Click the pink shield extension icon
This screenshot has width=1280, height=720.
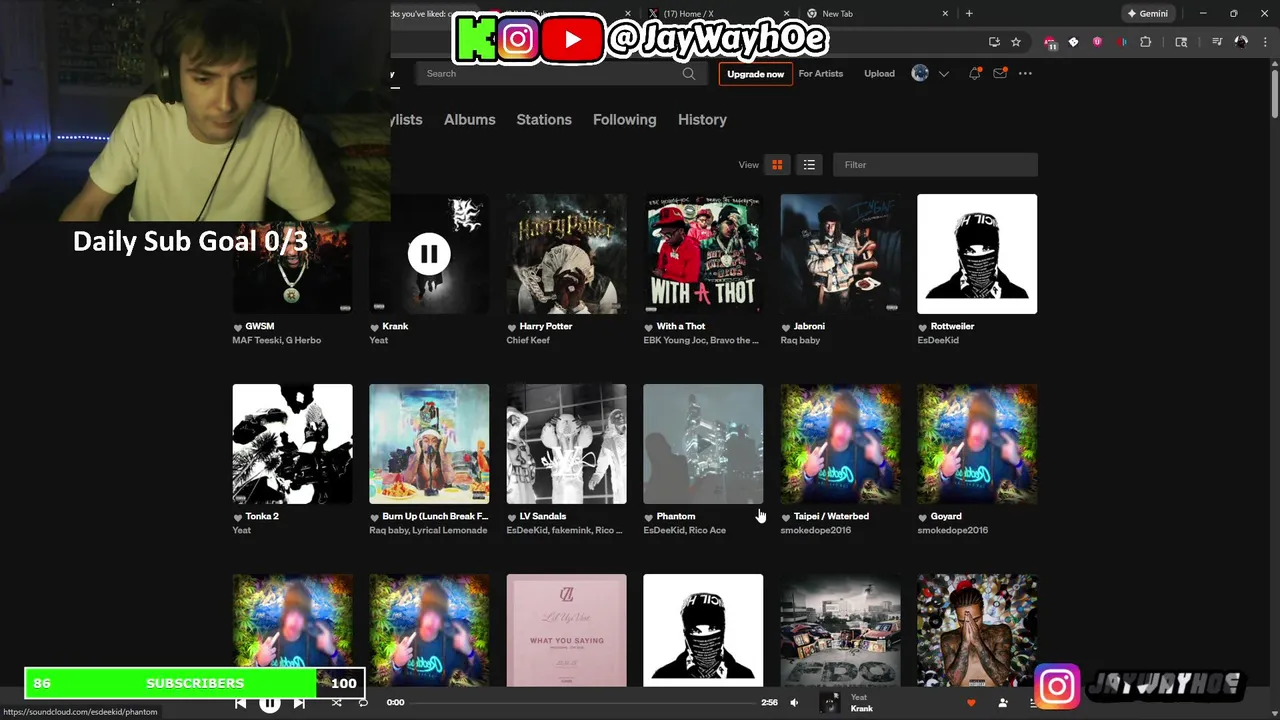[1098, 42]
